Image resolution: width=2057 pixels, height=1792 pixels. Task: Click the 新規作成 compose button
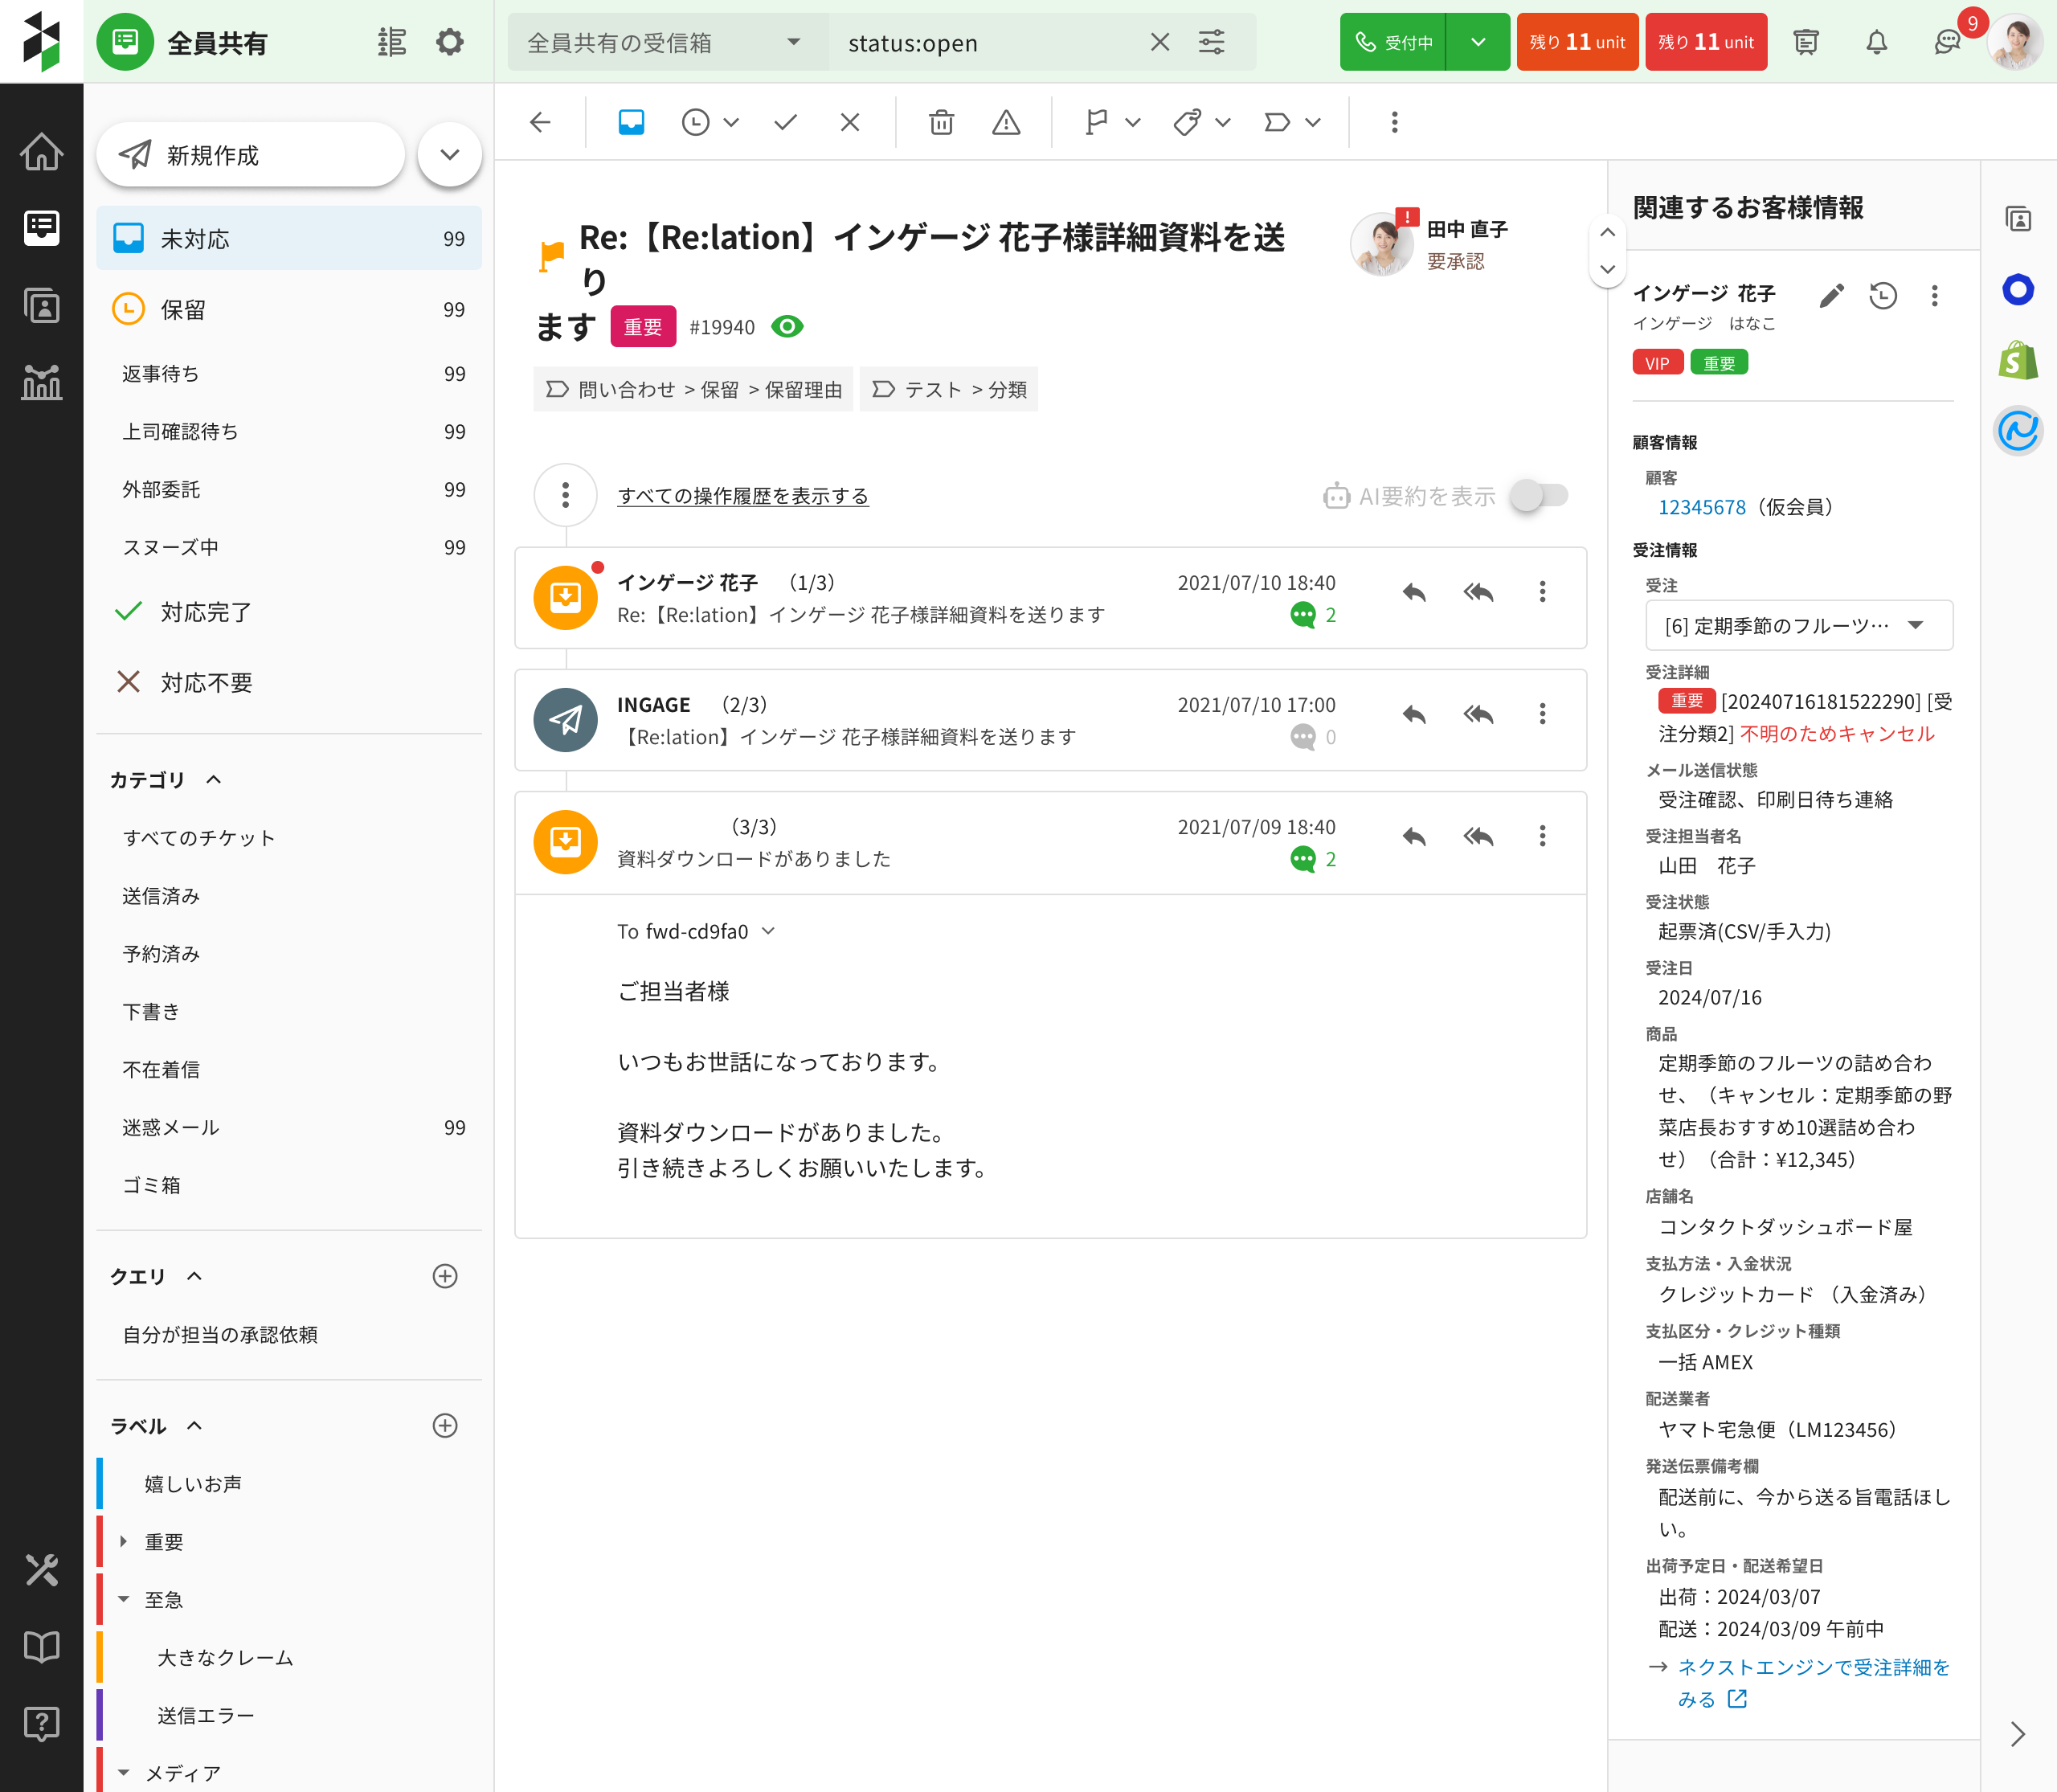click(250, 155)
